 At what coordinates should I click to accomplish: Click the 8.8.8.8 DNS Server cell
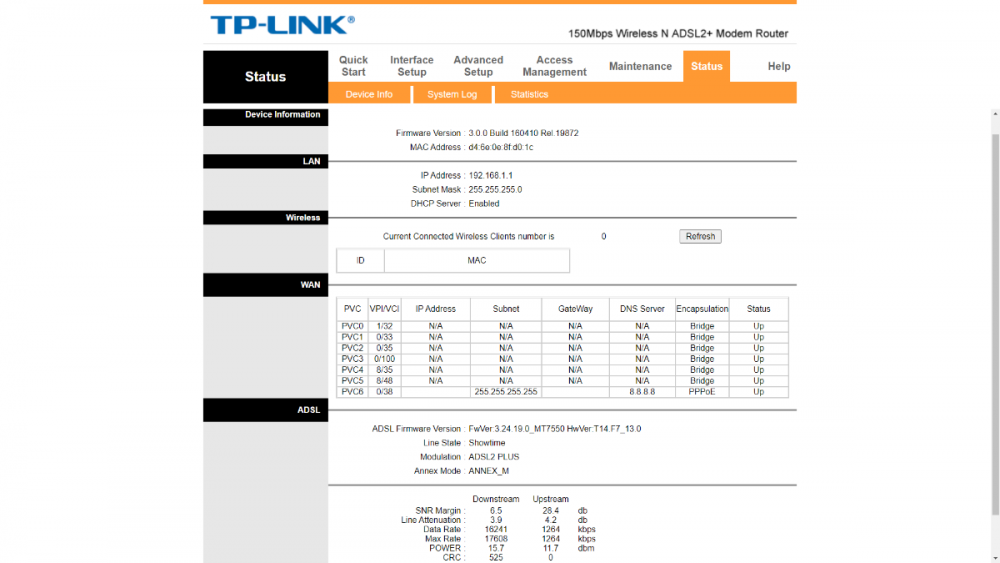point(642,392)
